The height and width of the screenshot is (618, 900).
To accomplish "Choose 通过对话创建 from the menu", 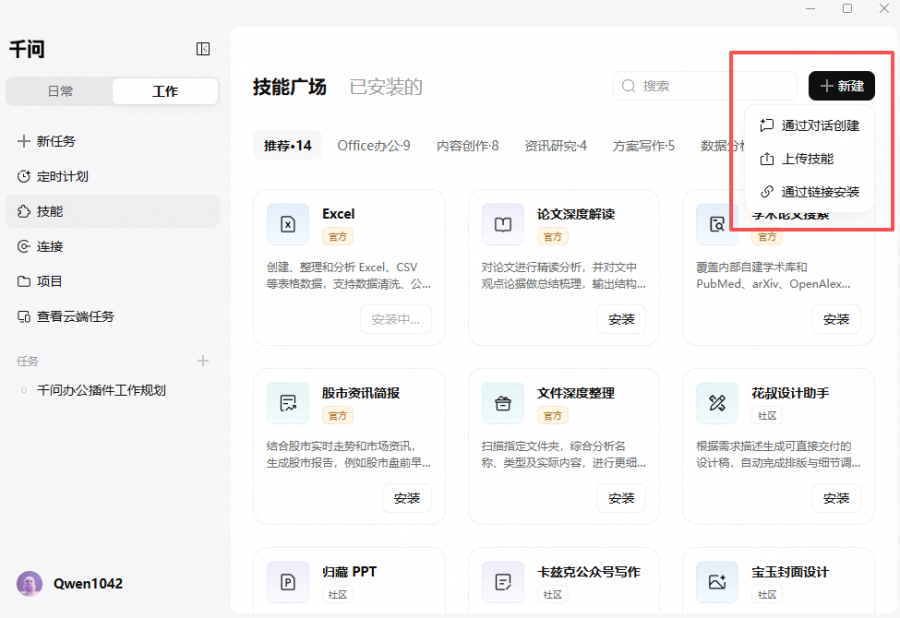I will [809, 126].
